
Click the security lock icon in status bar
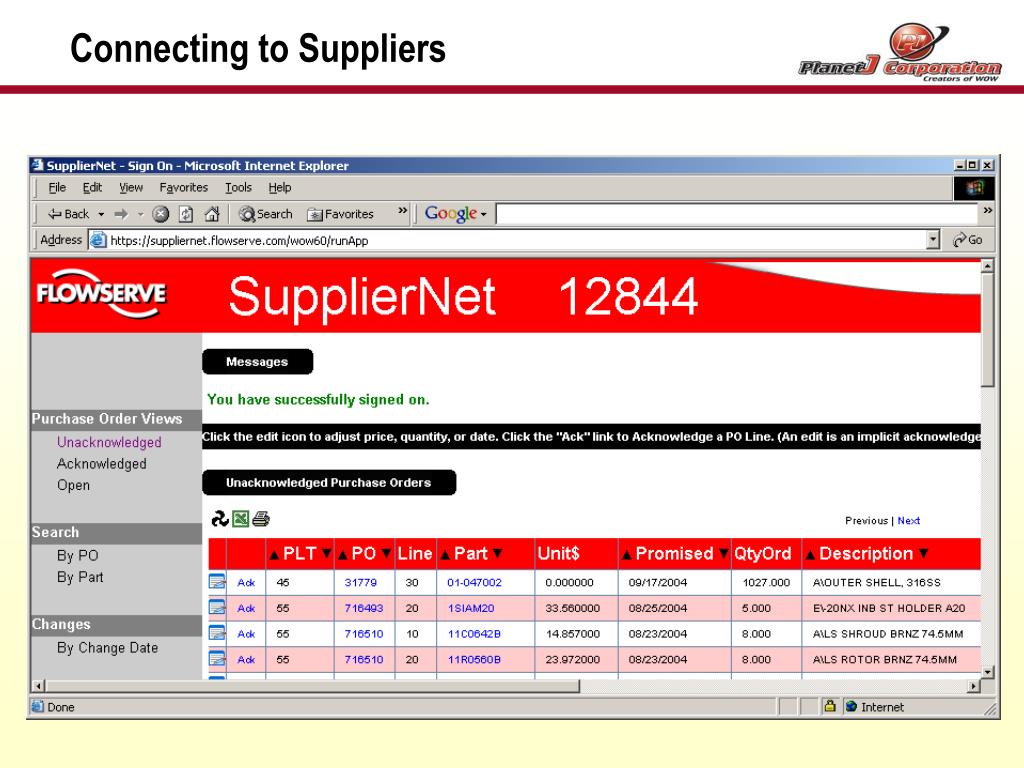(829, 706)
